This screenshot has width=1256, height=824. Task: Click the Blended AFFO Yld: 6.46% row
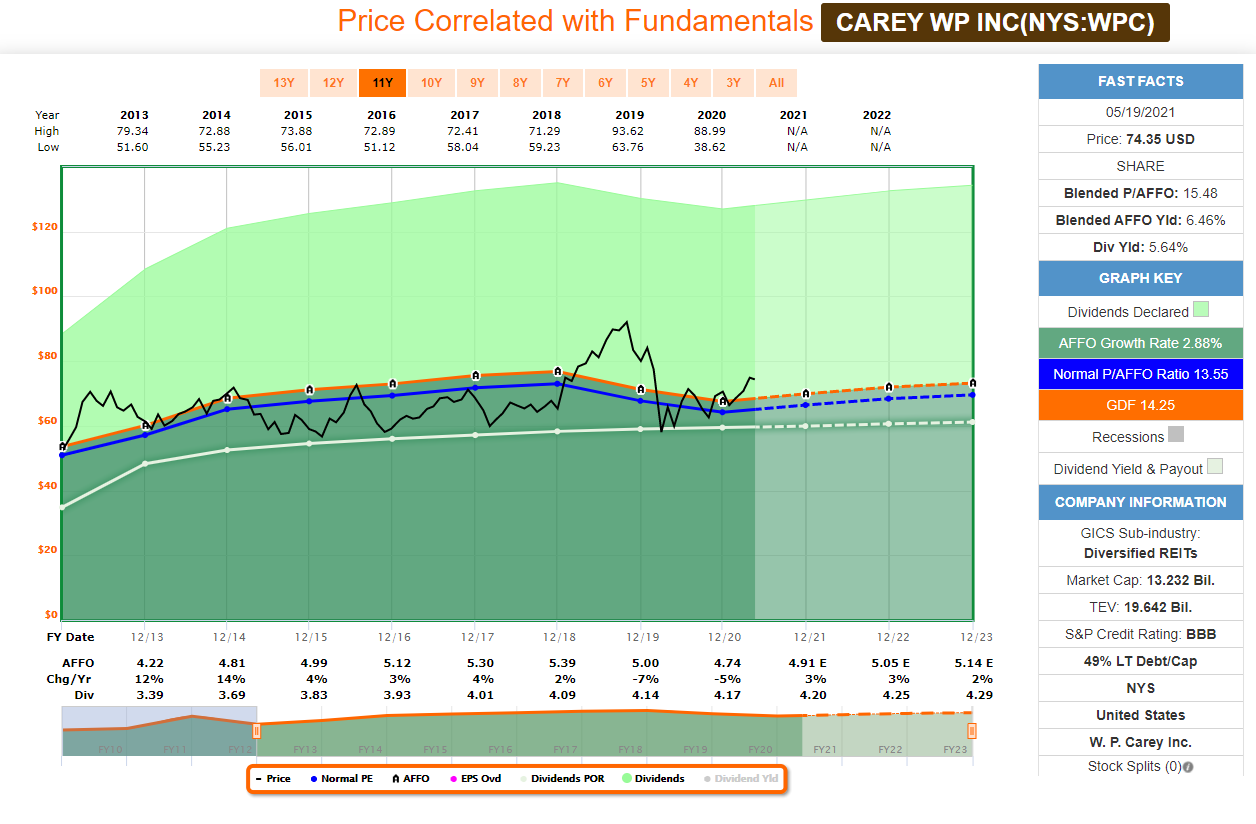coord(1140,220)
